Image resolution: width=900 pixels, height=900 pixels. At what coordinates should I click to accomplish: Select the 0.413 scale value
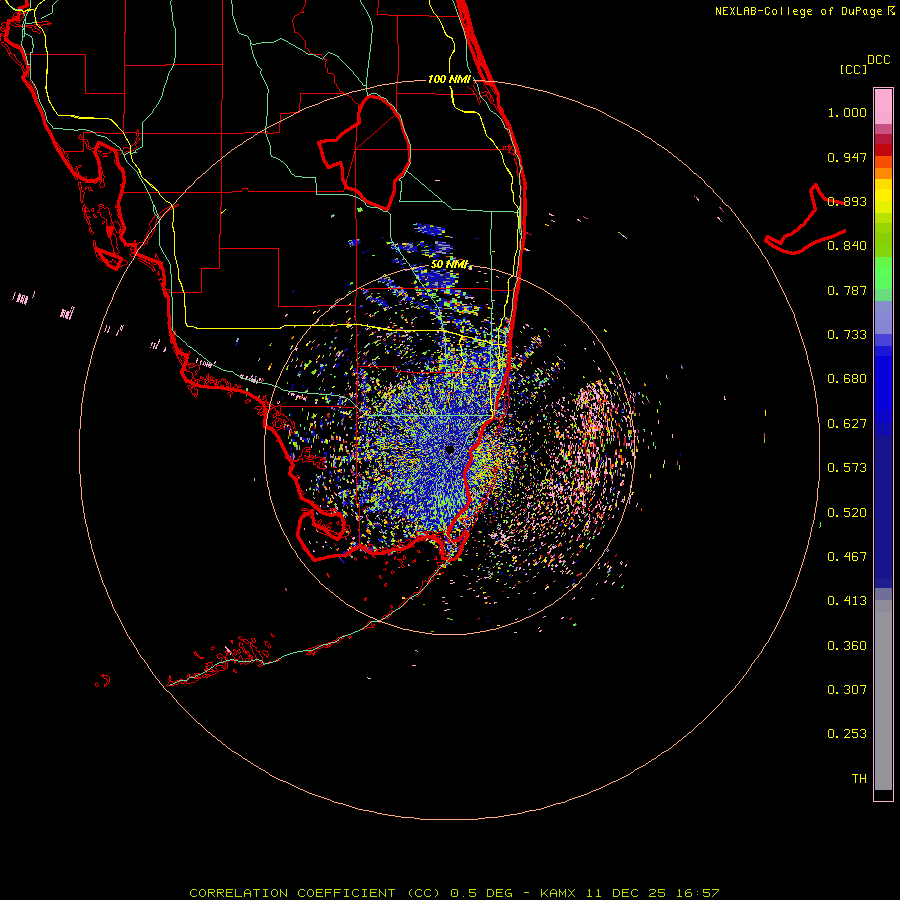point(847,601)
